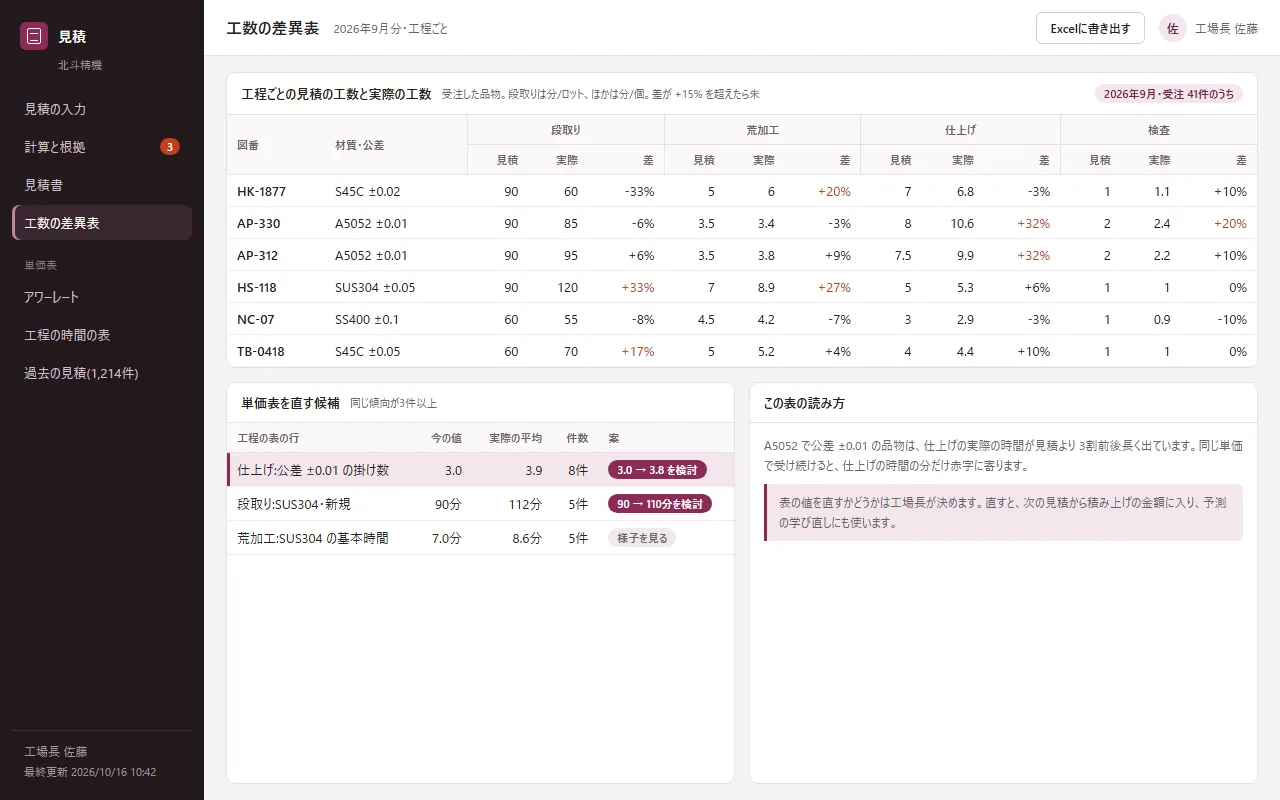
Task: Click the 3 badge on 計算と根拠
Action: pyautogui.click(x=170, y=147)
